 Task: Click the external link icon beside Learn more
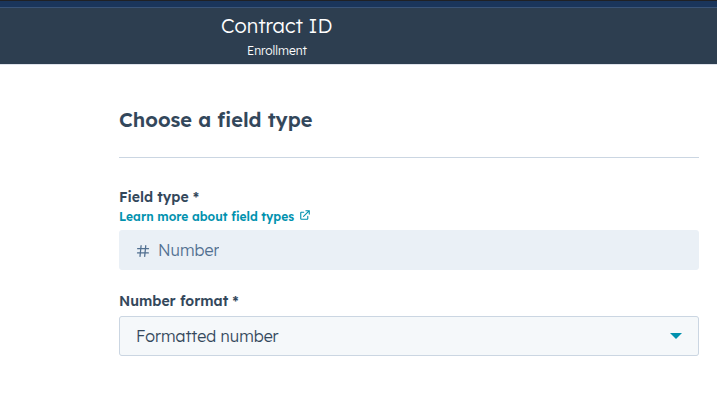(305, 215)
